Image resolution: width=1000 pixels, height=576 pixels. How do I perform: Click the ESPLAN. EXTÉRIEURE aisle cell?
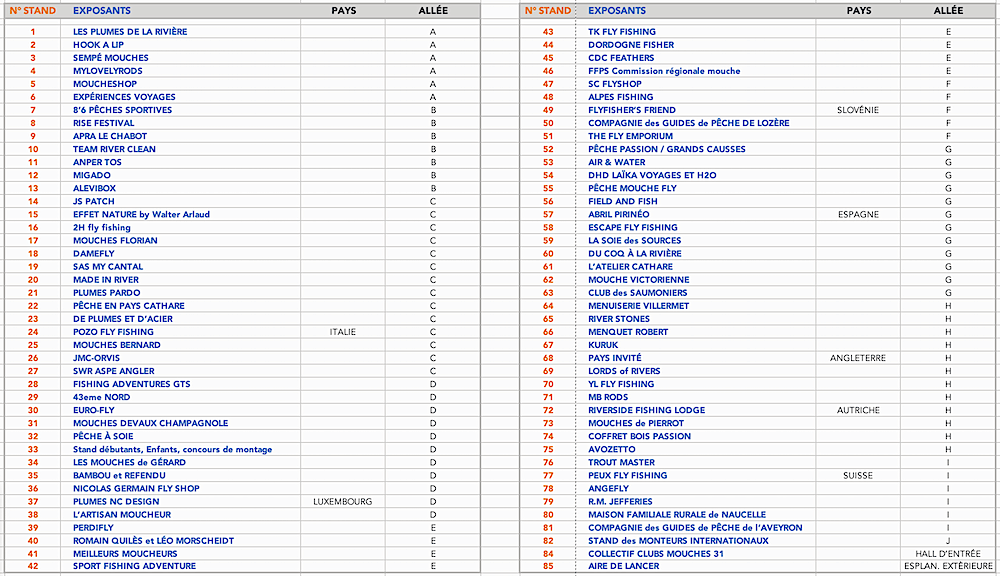point(947,567)
